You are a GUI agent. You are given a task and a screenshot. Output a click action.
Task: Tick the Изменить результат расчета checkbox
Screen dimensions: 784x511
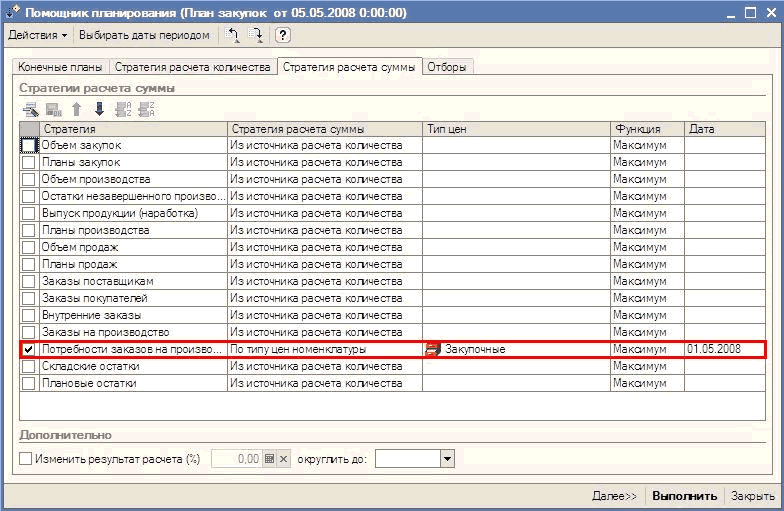click(26, 458)
